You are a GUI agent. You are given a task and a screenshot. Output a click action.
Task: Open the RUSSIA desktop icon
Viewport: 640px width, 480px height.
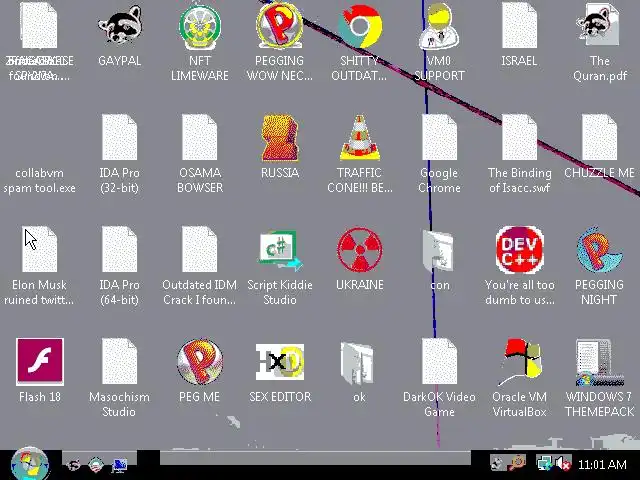click(280, 138)
